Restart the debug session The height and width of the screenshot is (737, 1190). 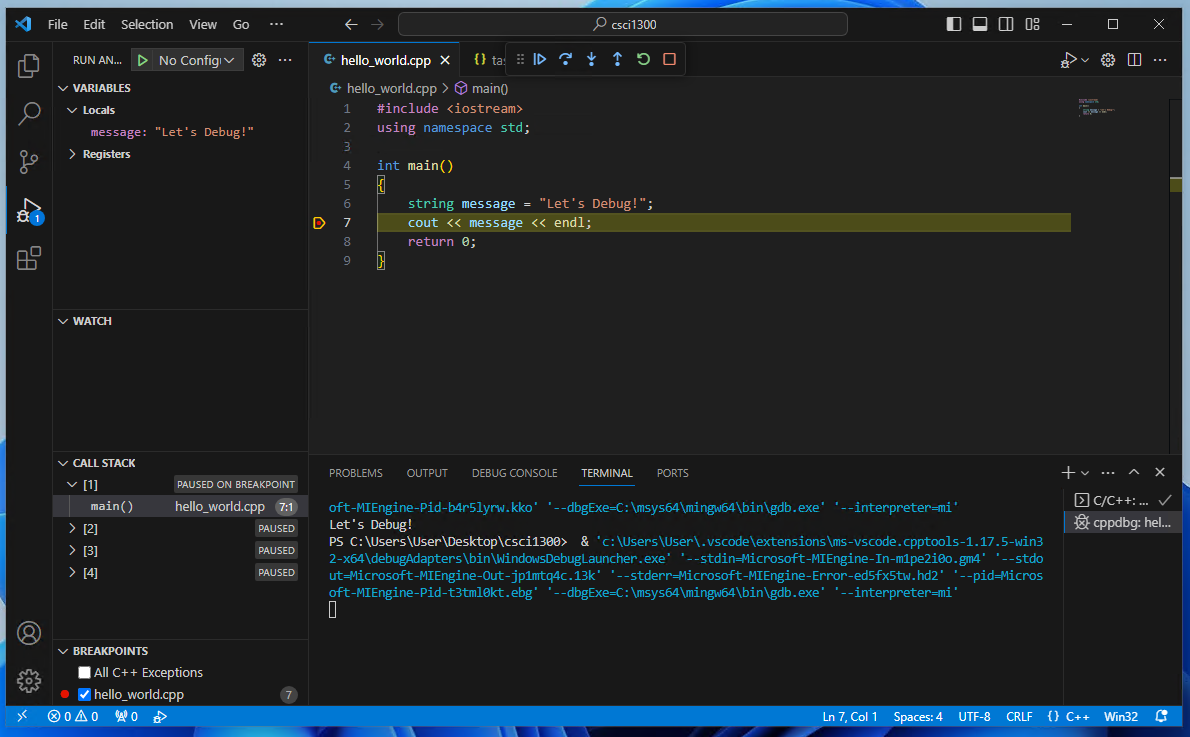[643, 59]
